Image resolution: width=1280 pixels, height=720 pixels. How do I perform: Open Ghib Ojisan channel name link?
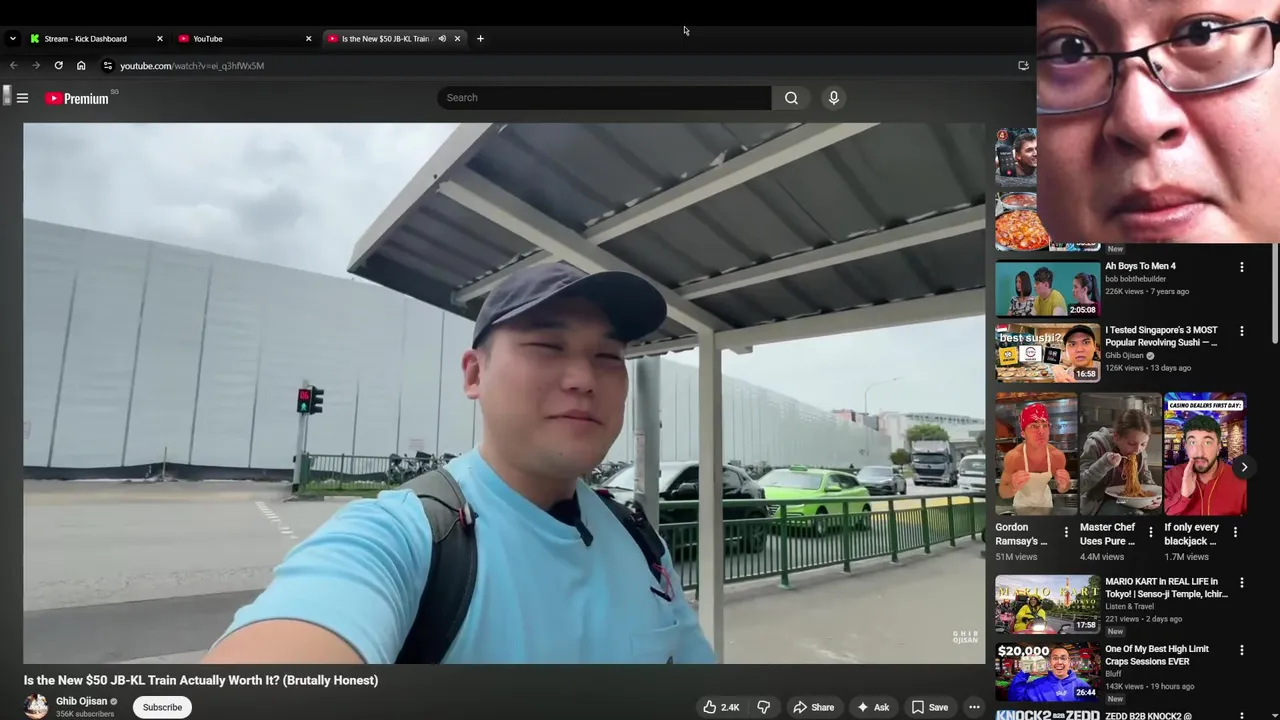click(81, 701)
